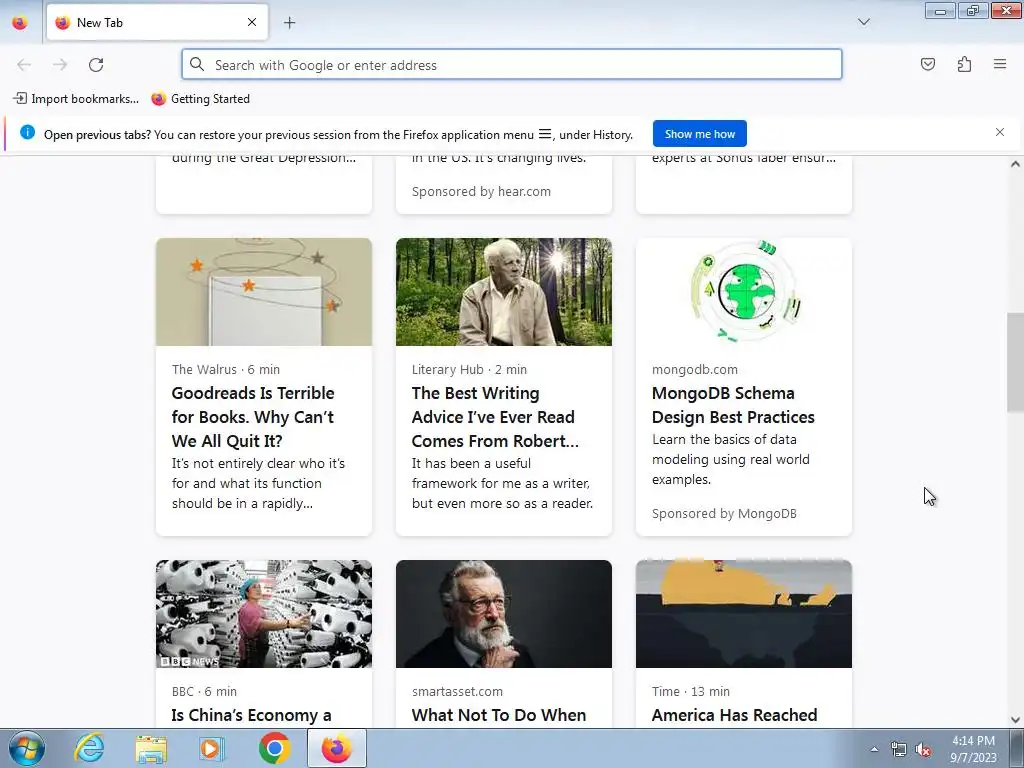Open Getting Started bookmark

200,99
